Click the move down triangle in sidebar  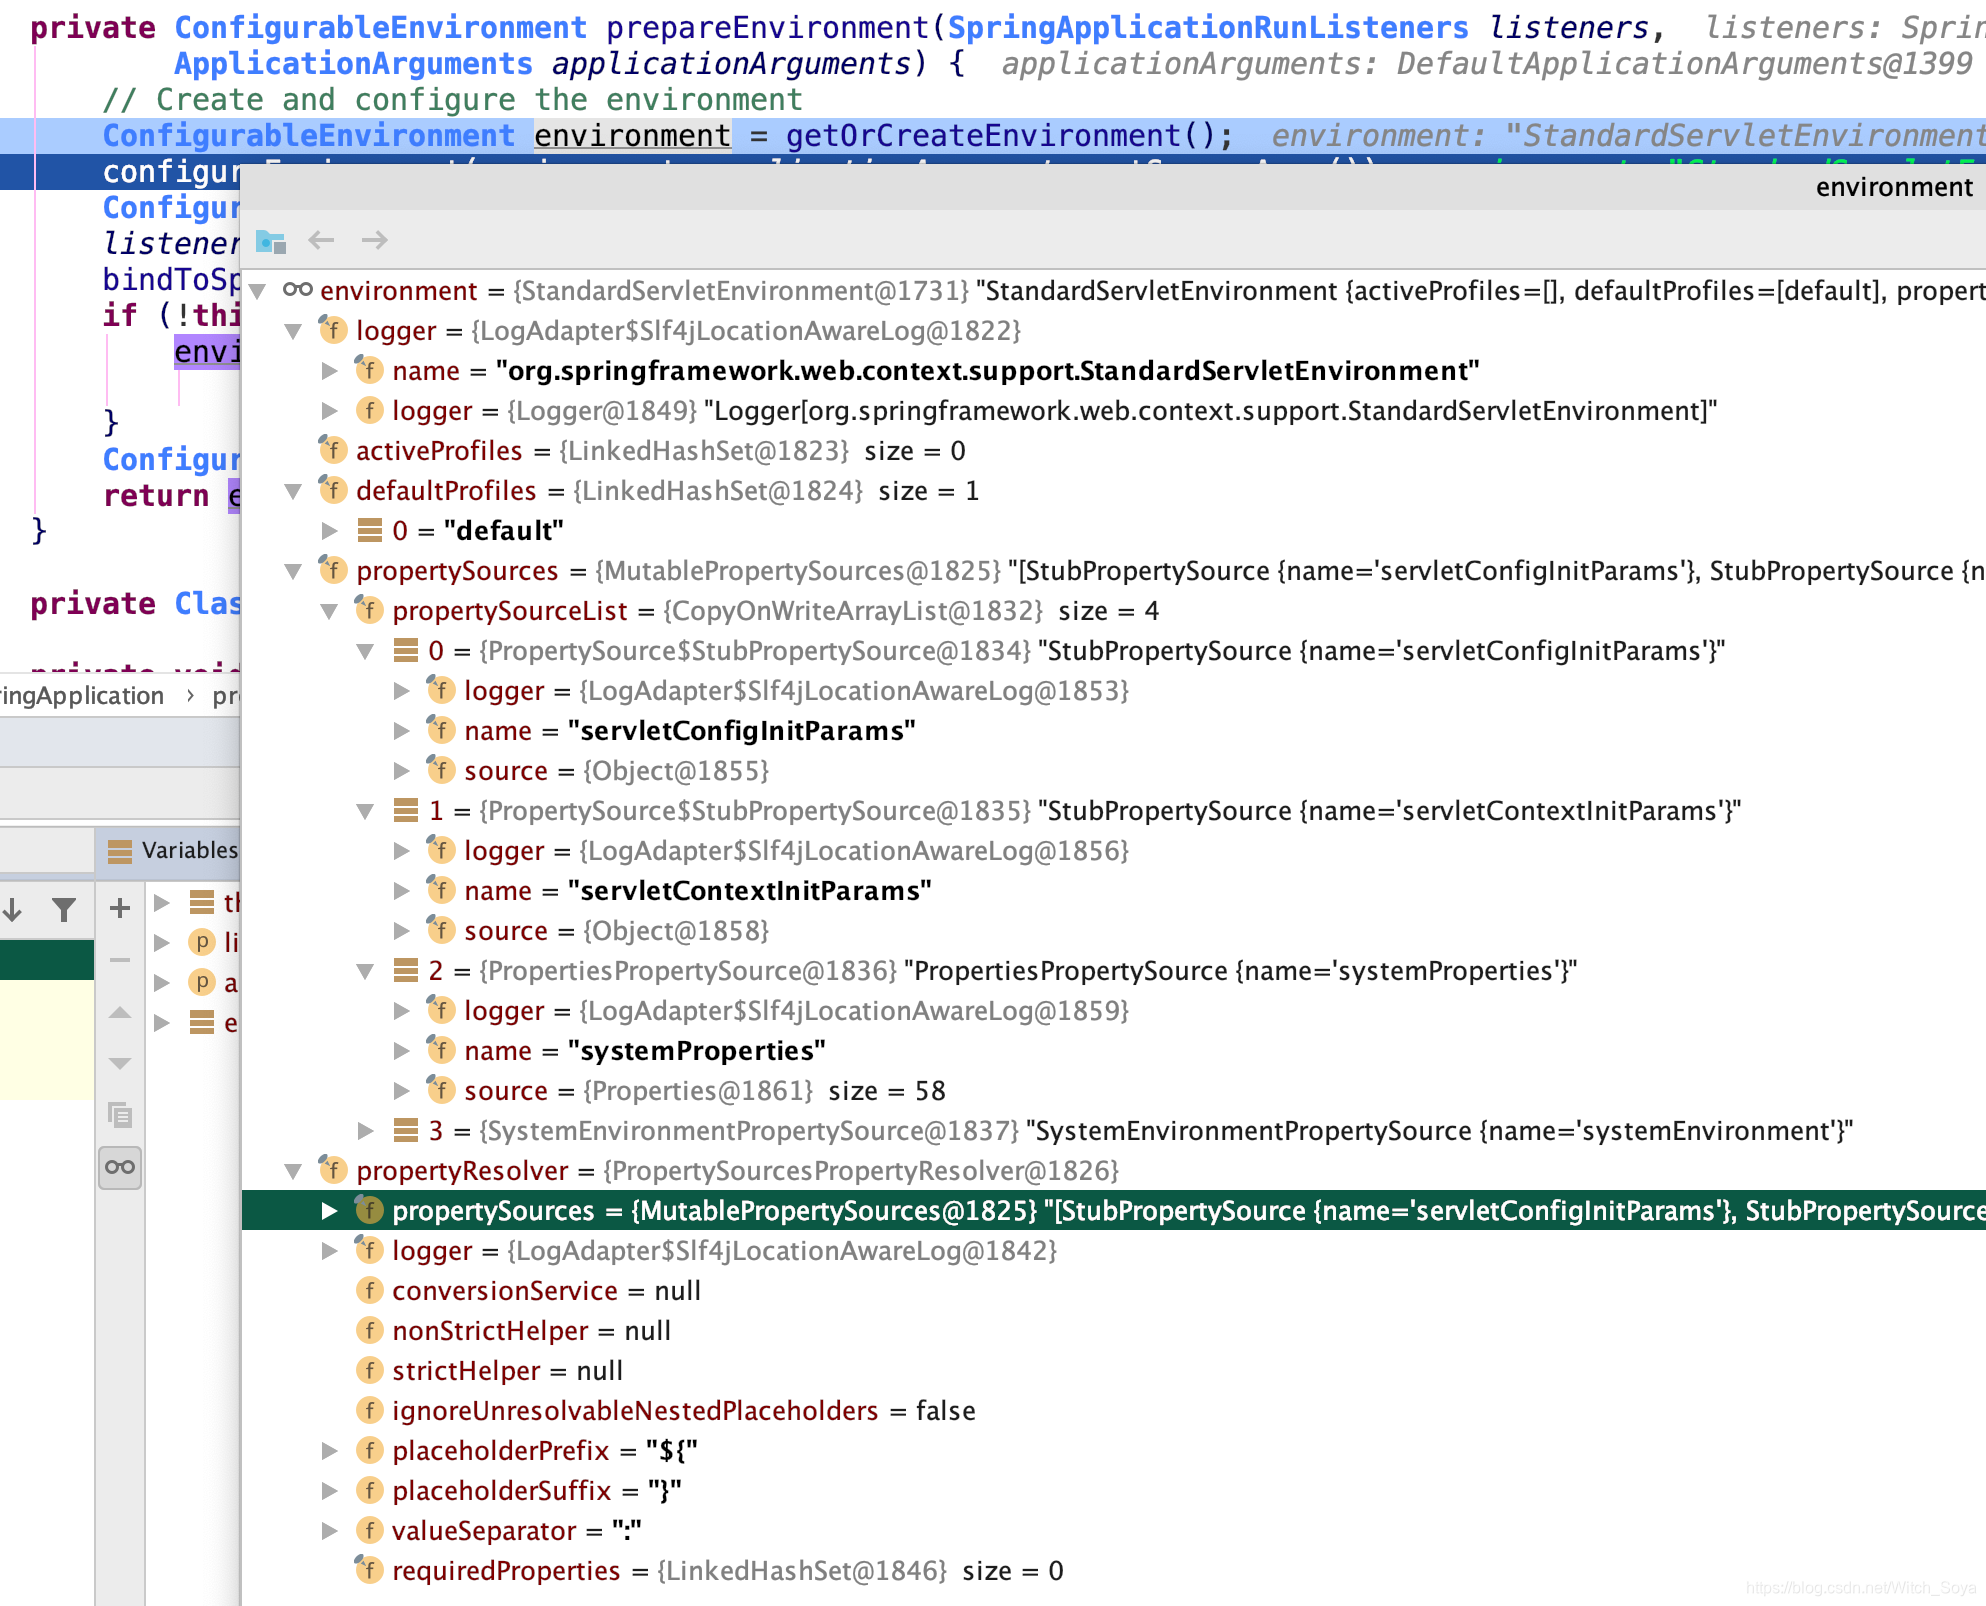(x=120, y=1063)
